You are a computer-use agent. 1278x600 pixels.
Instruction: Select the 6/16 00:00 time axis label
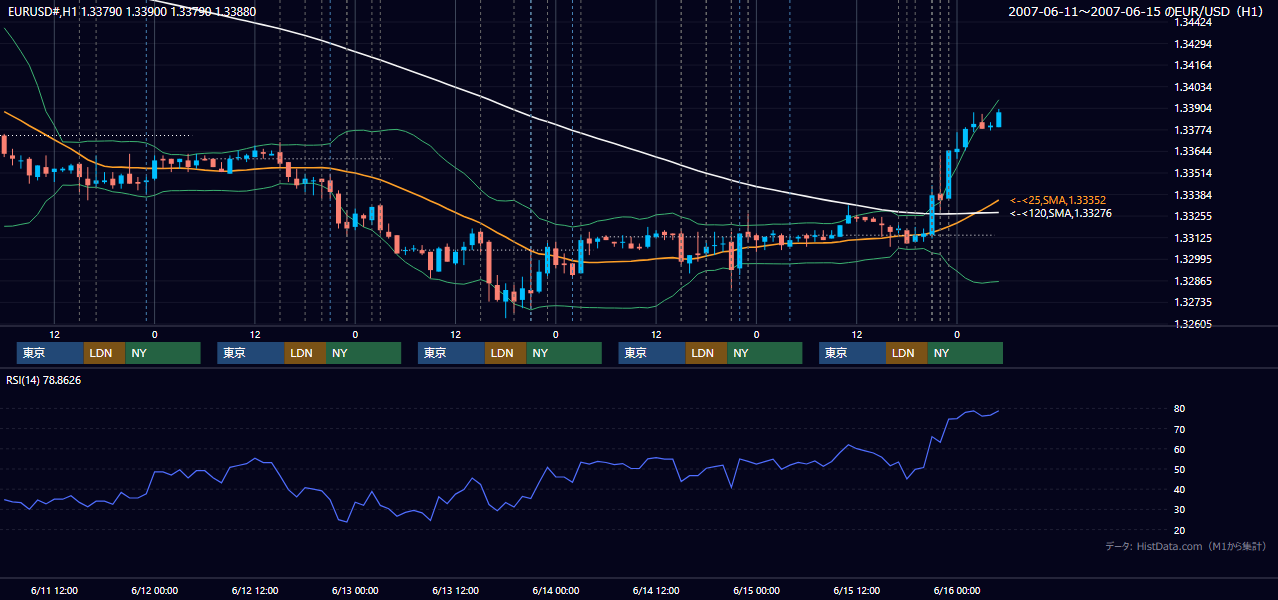click(x=956, y=591)
